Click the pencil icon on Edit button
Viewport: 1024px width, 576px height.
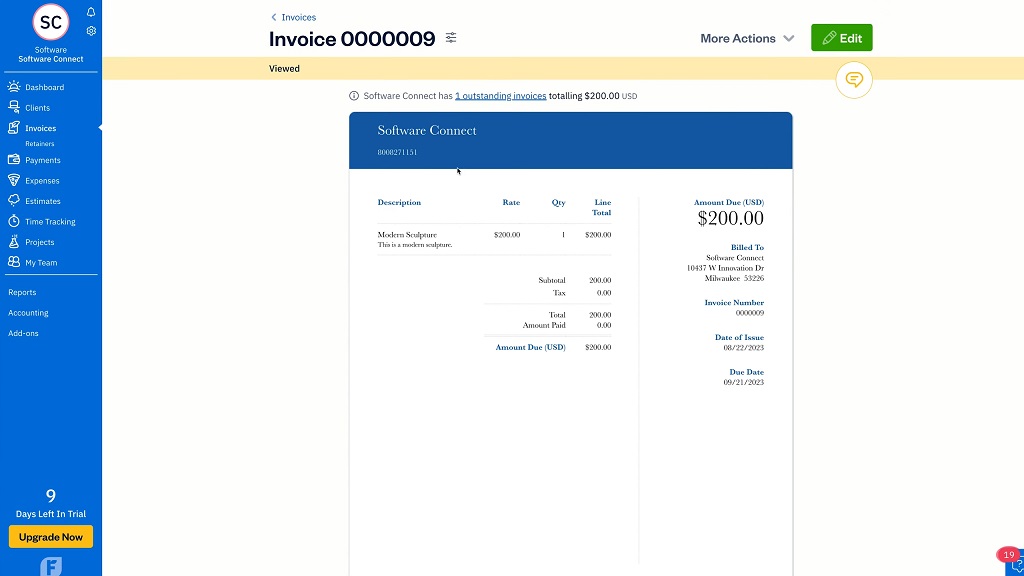(829, 38)
